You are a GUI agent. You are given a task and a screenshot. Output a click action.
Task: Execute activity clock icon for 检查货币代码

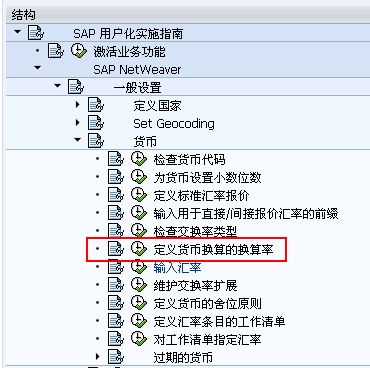(139, 159)
